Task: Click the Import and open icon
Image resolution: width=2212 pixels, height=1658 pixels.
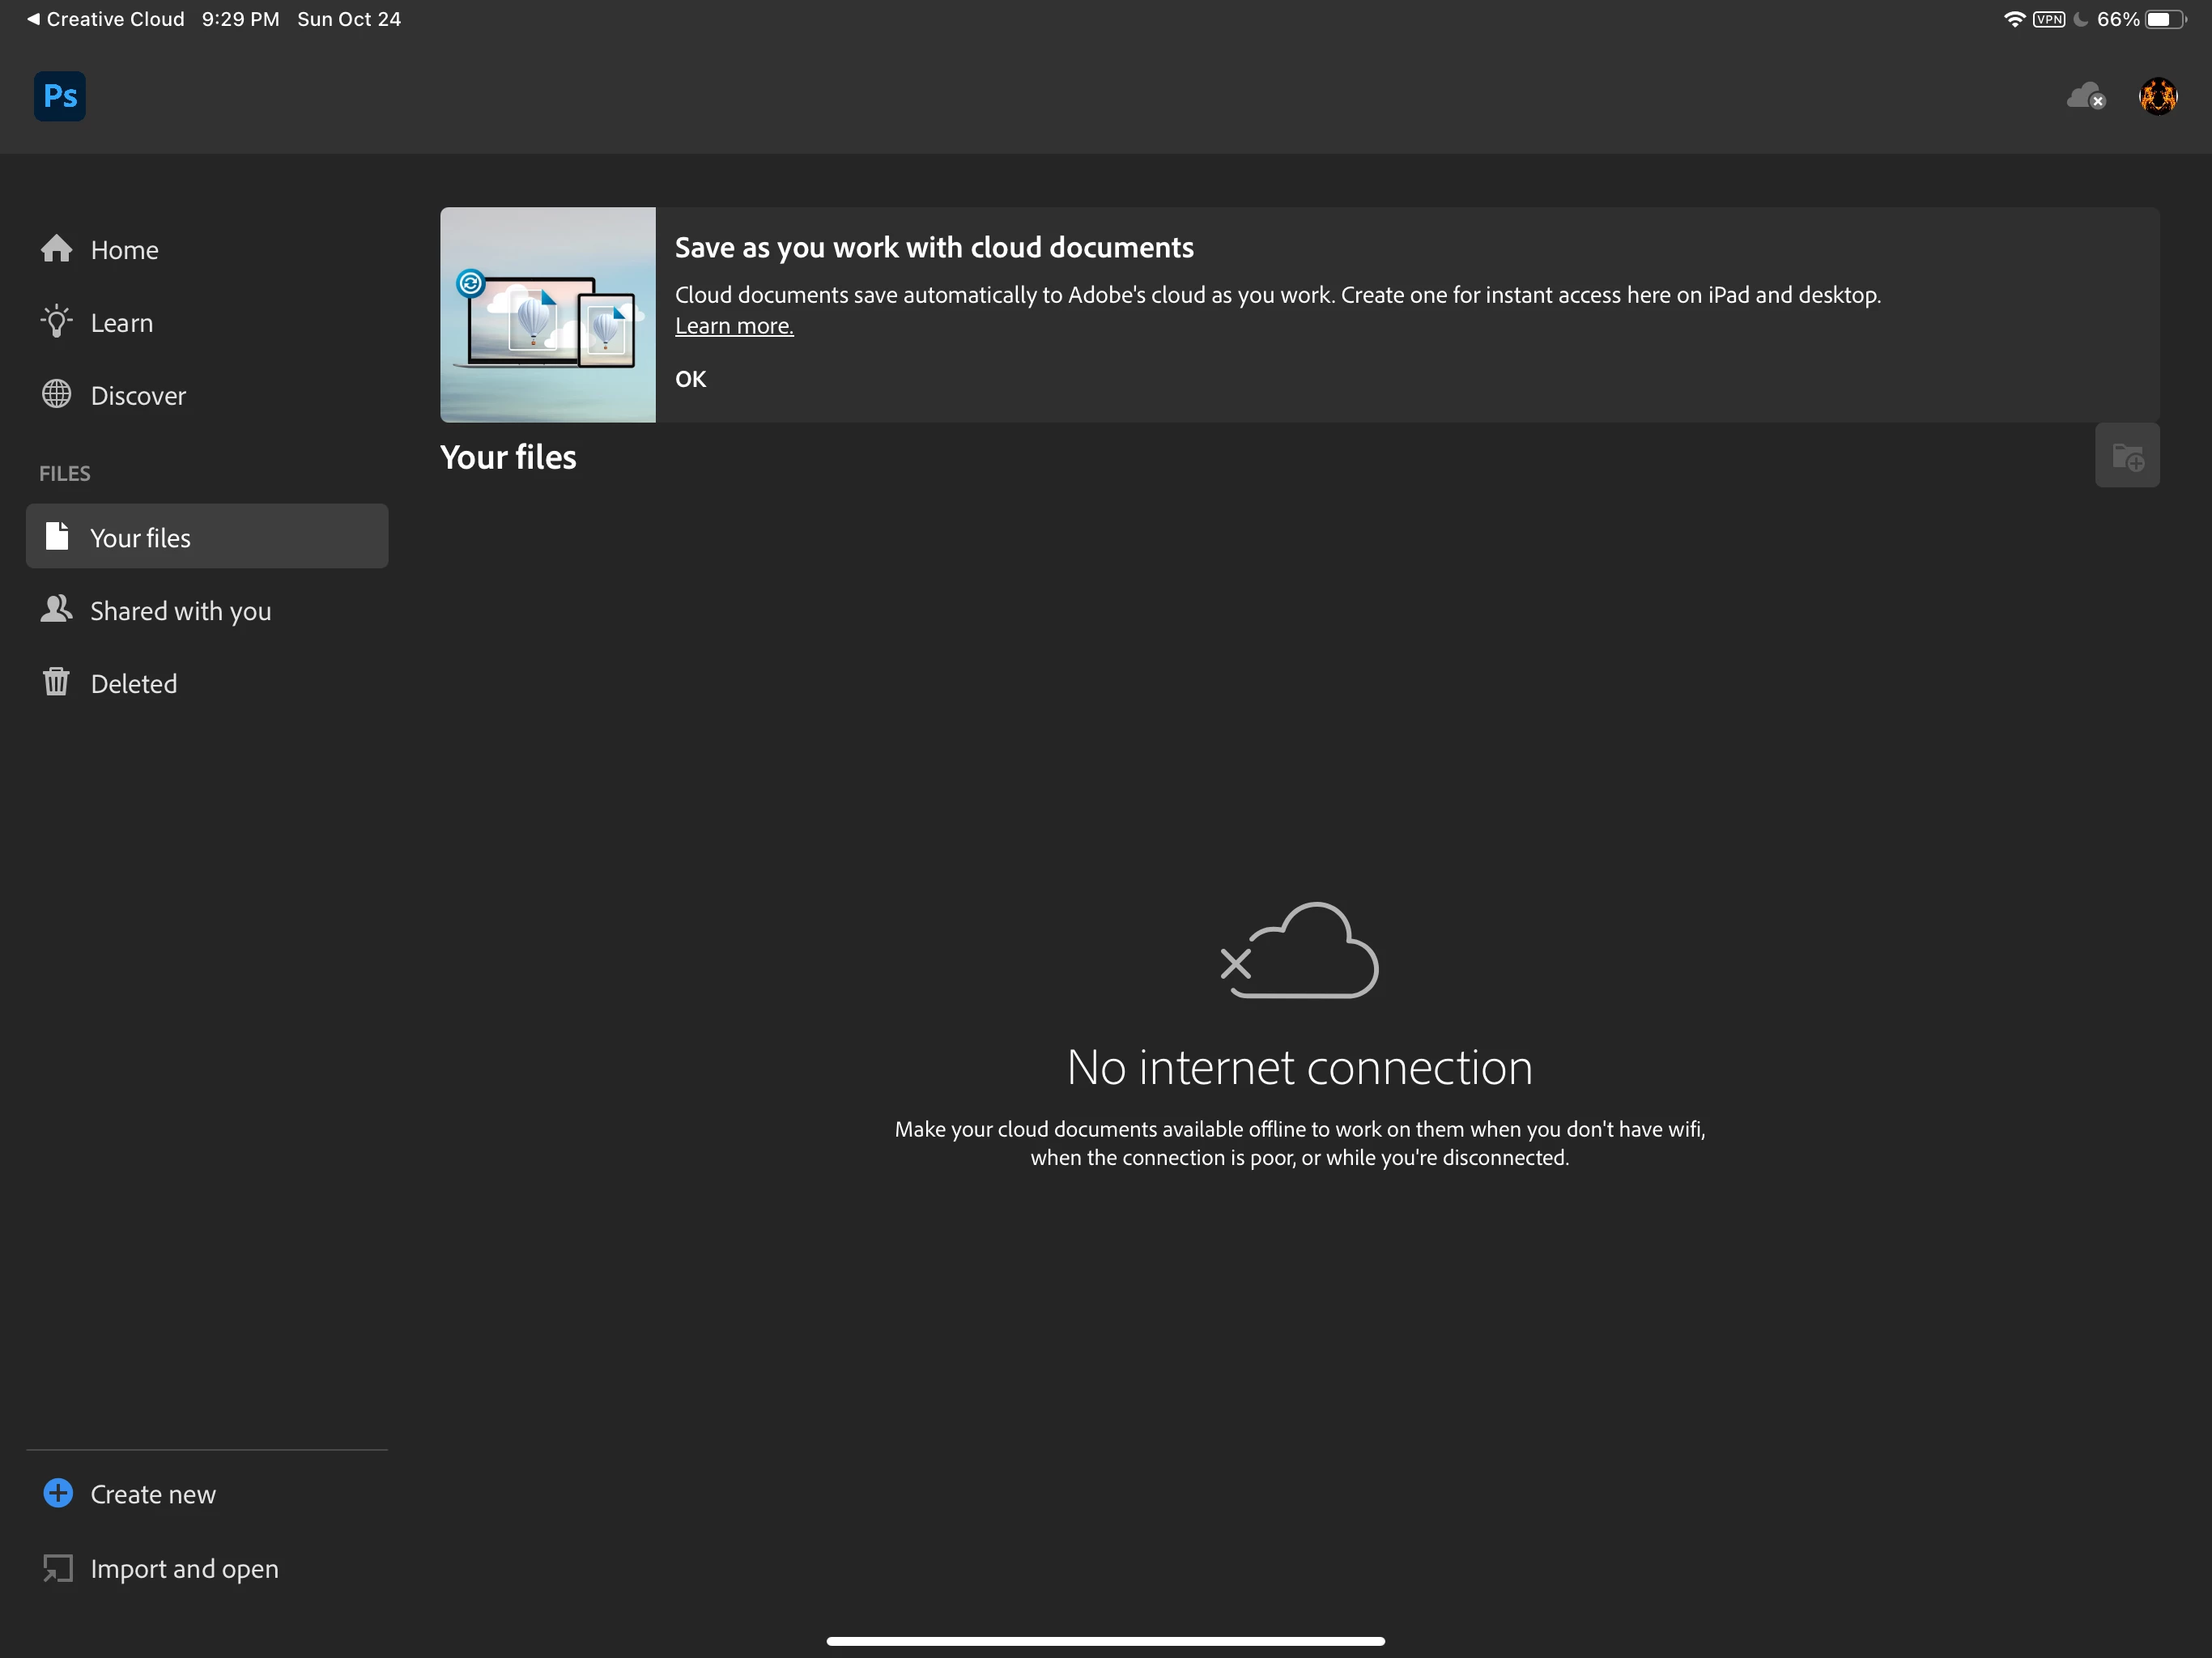Action: [x=58, y=1567]
